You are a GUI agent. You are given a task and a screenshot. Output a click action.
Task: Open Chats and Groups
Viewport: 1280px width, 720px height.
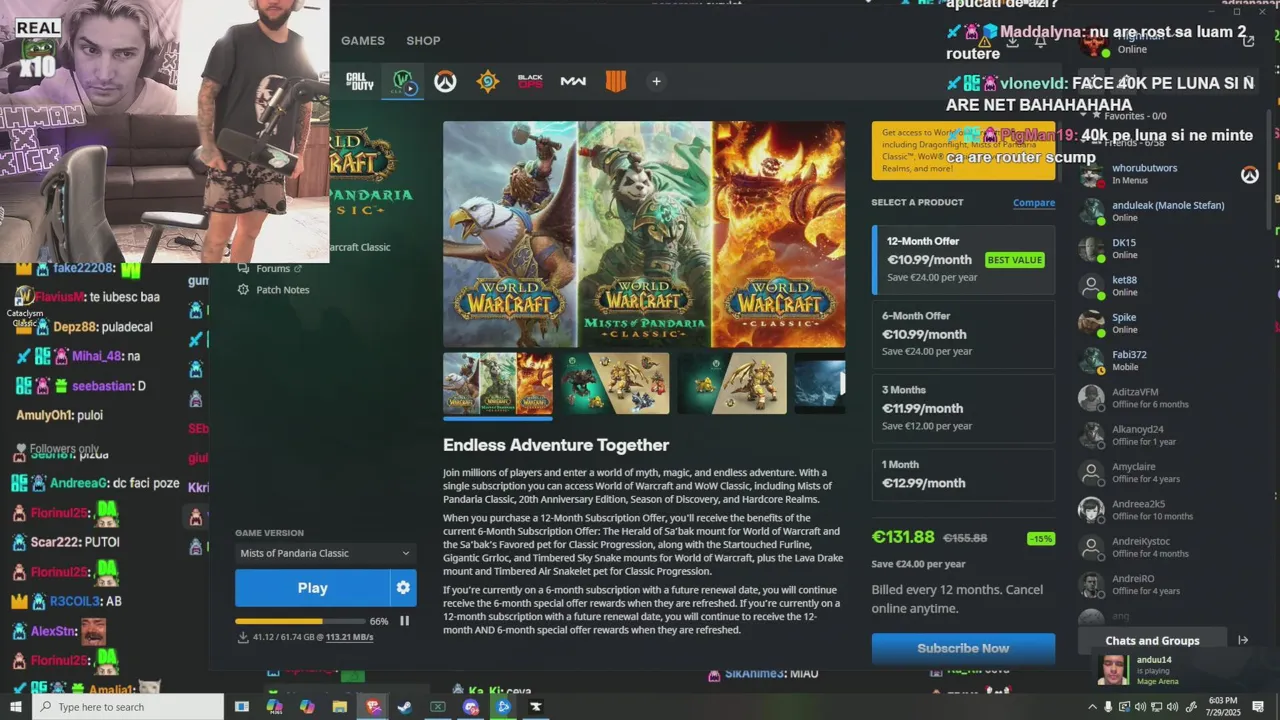click(1152, 640)
